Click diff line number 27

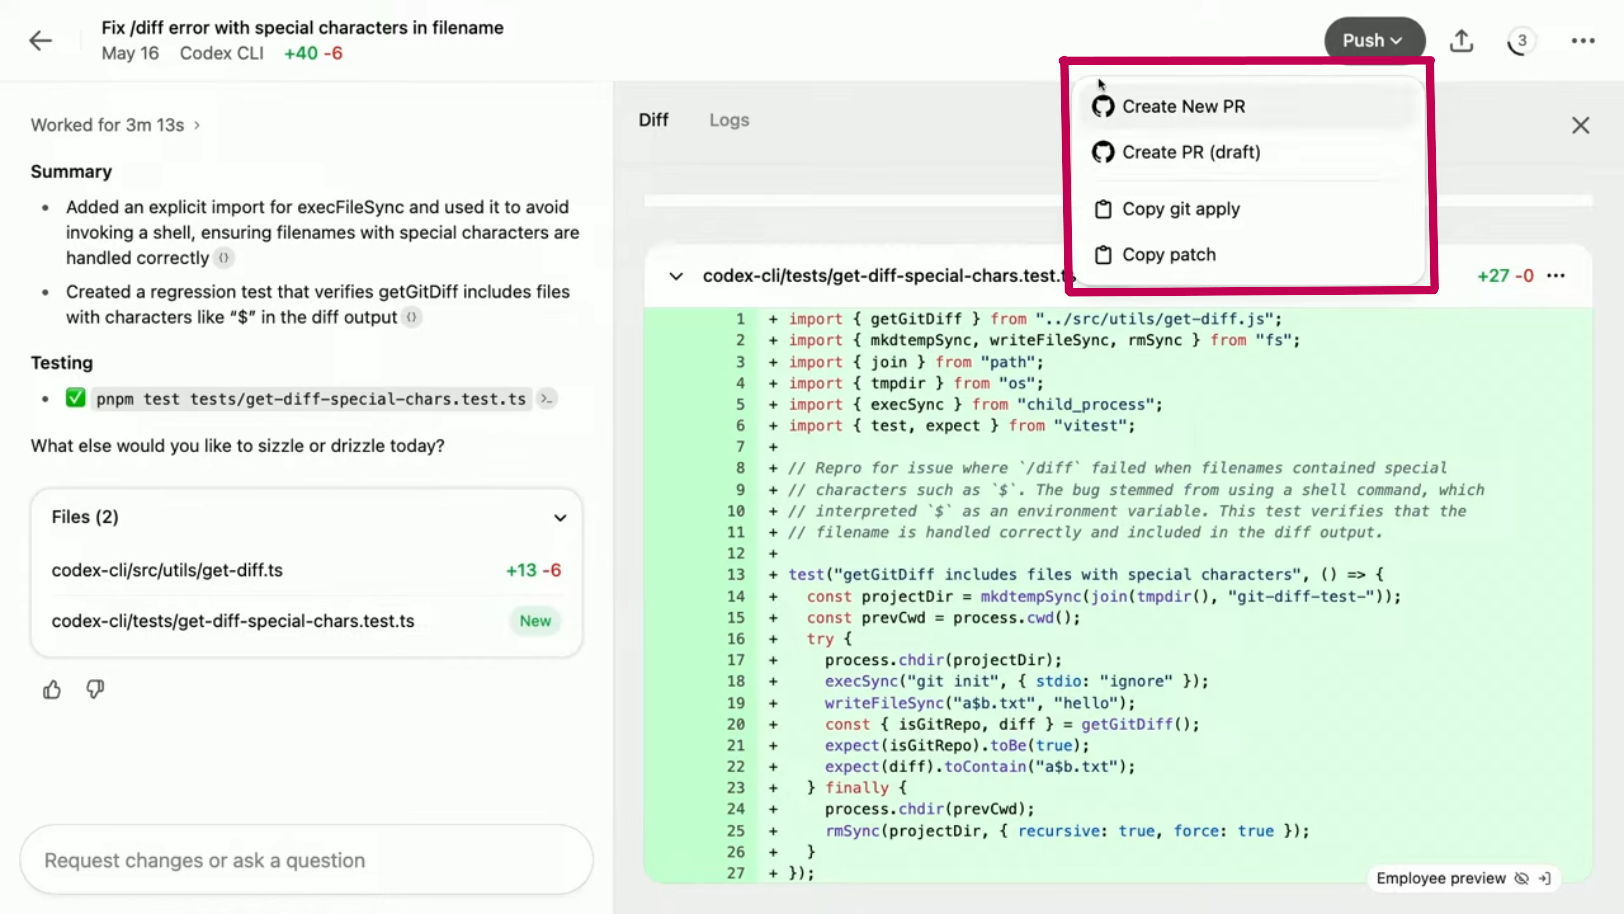[736, 873]
